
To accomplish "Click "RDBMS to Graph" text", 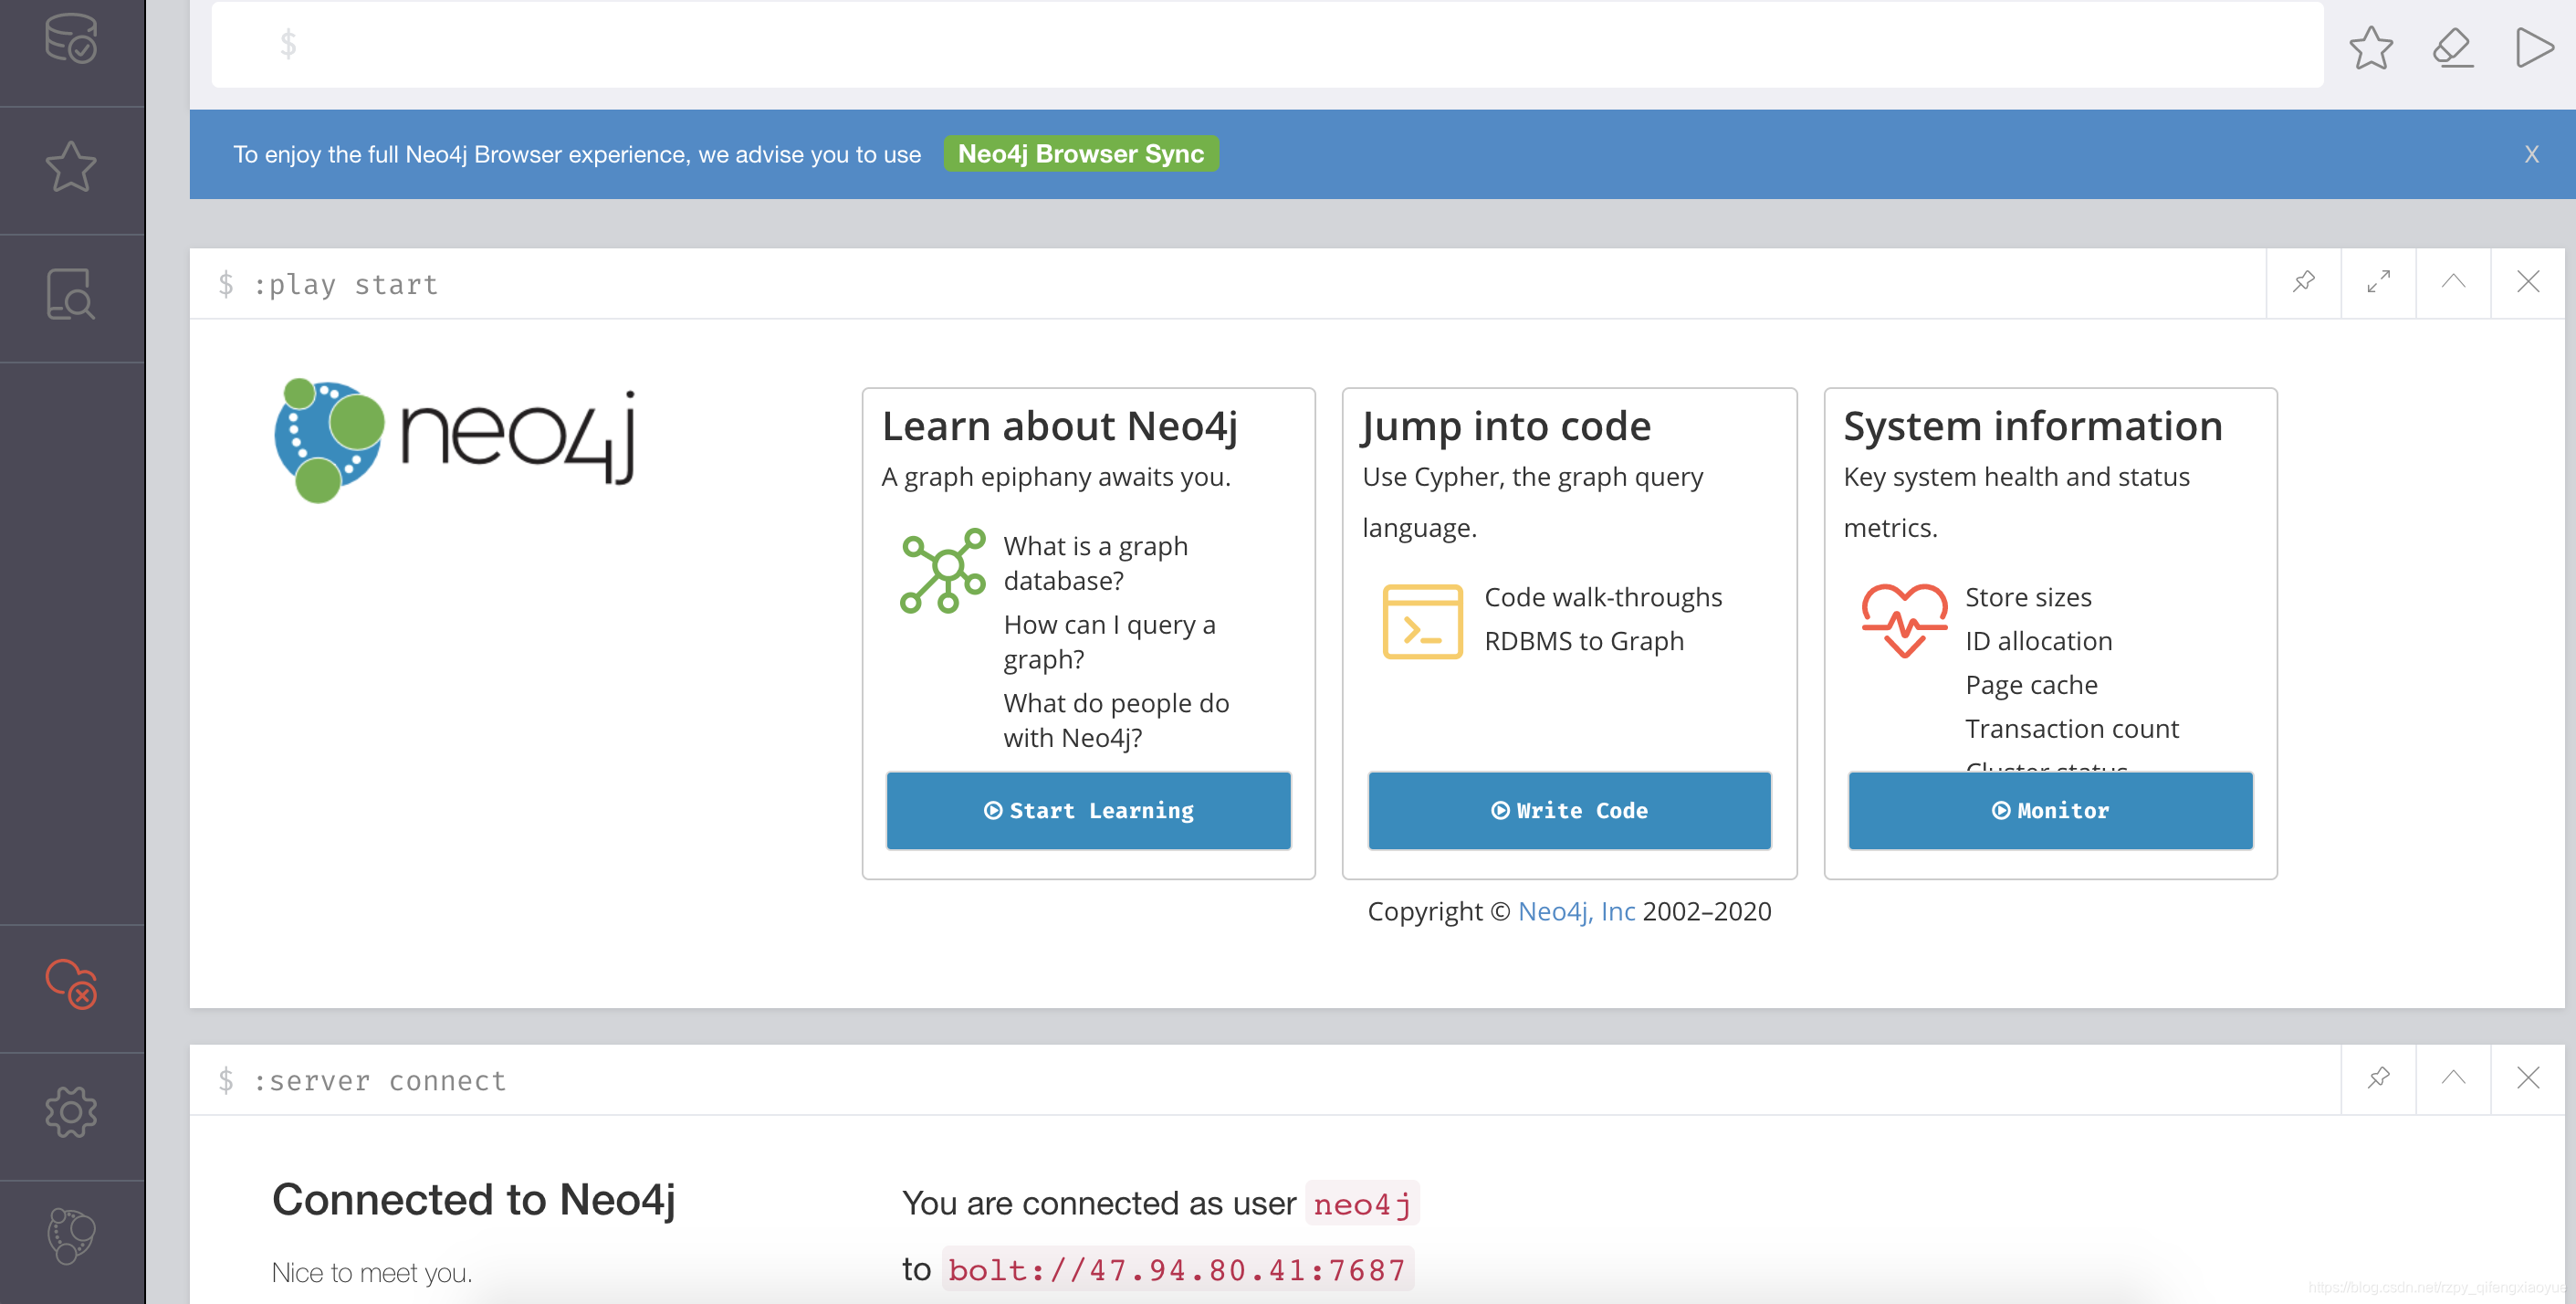I will 1584,641.
